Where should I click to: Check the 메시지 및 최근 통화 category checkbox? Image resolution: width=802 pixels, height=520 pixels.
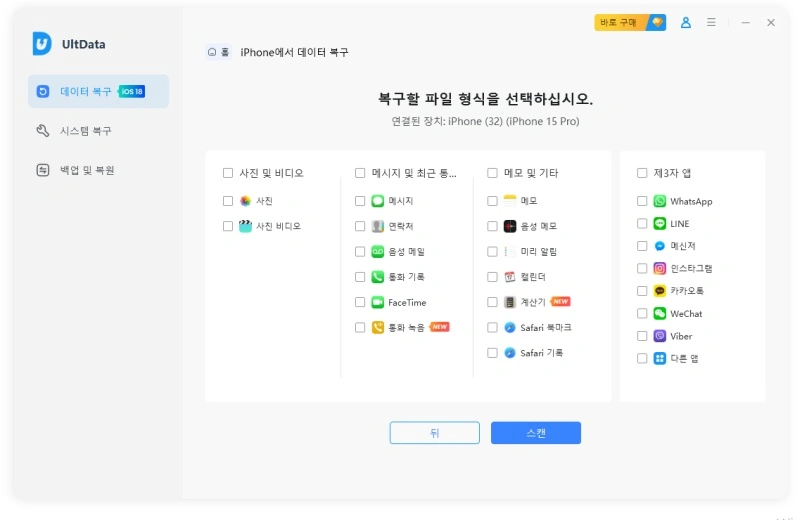coord(360,173)
